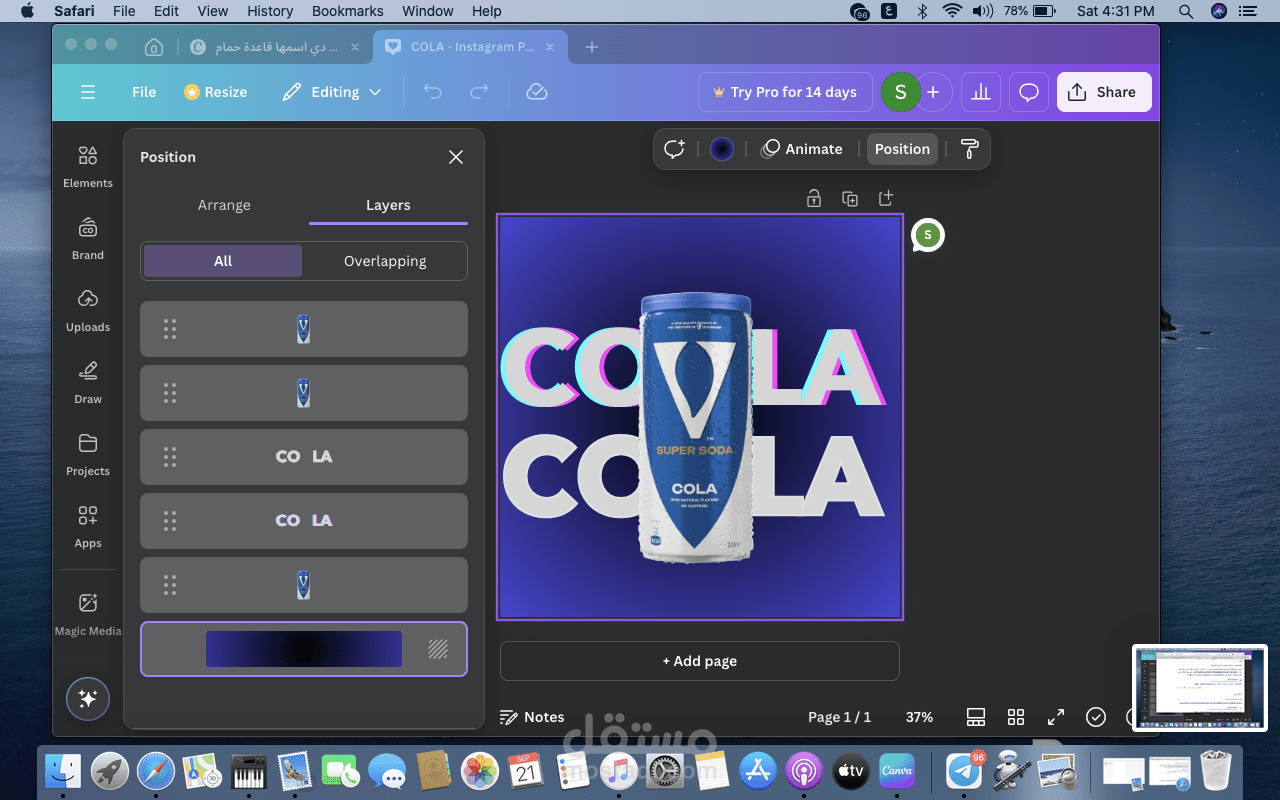This screenshot has width=1280, height=800.
Task: Click the green S profile avatar
Action: click(x=901, y=92)
